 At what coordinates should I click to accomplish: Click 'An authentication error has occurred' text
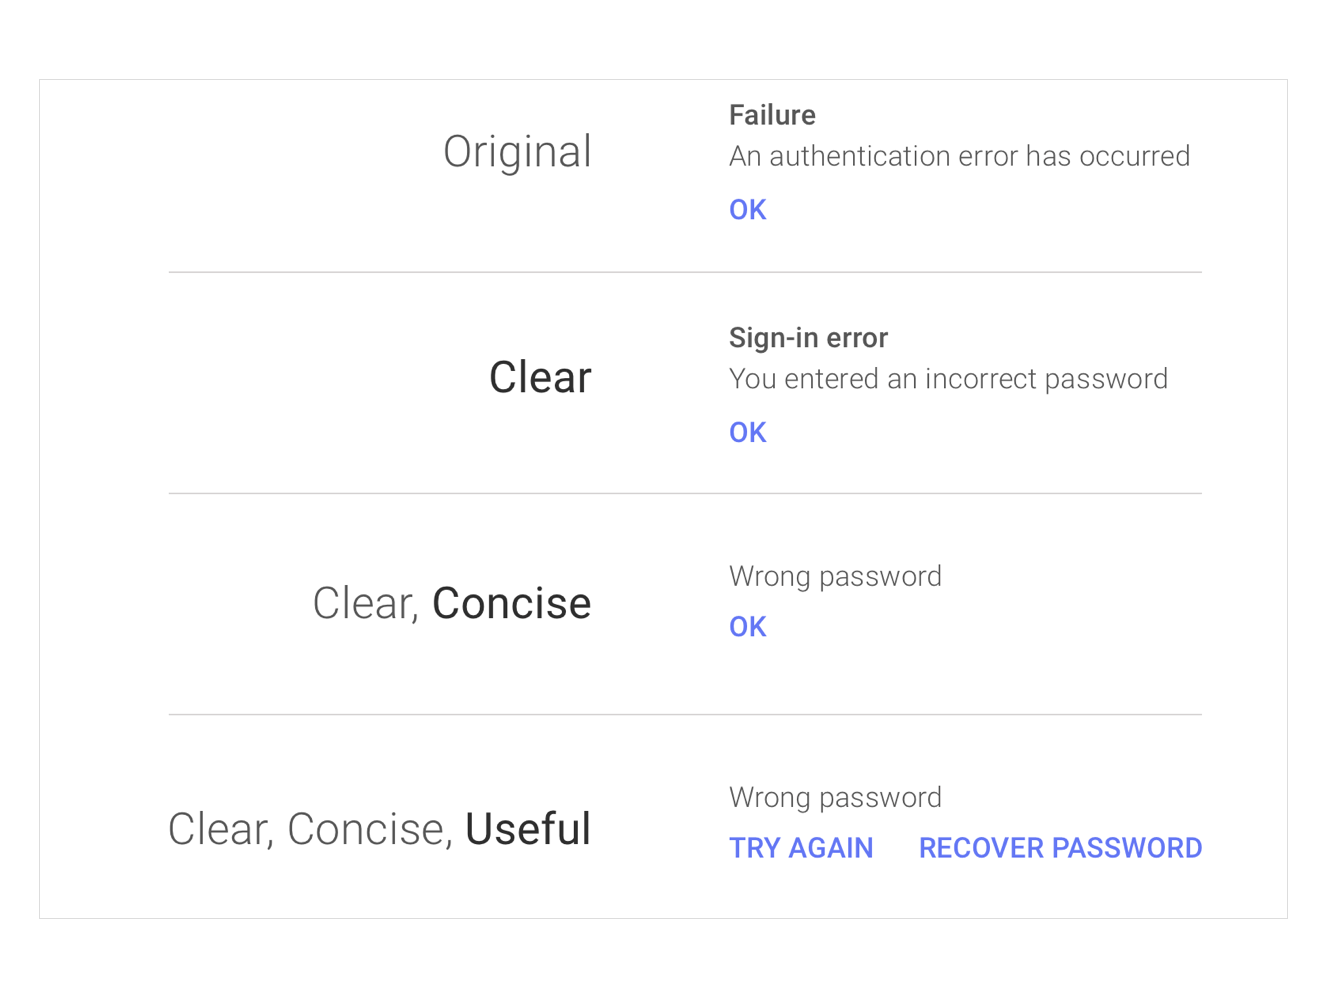point(959,156)
